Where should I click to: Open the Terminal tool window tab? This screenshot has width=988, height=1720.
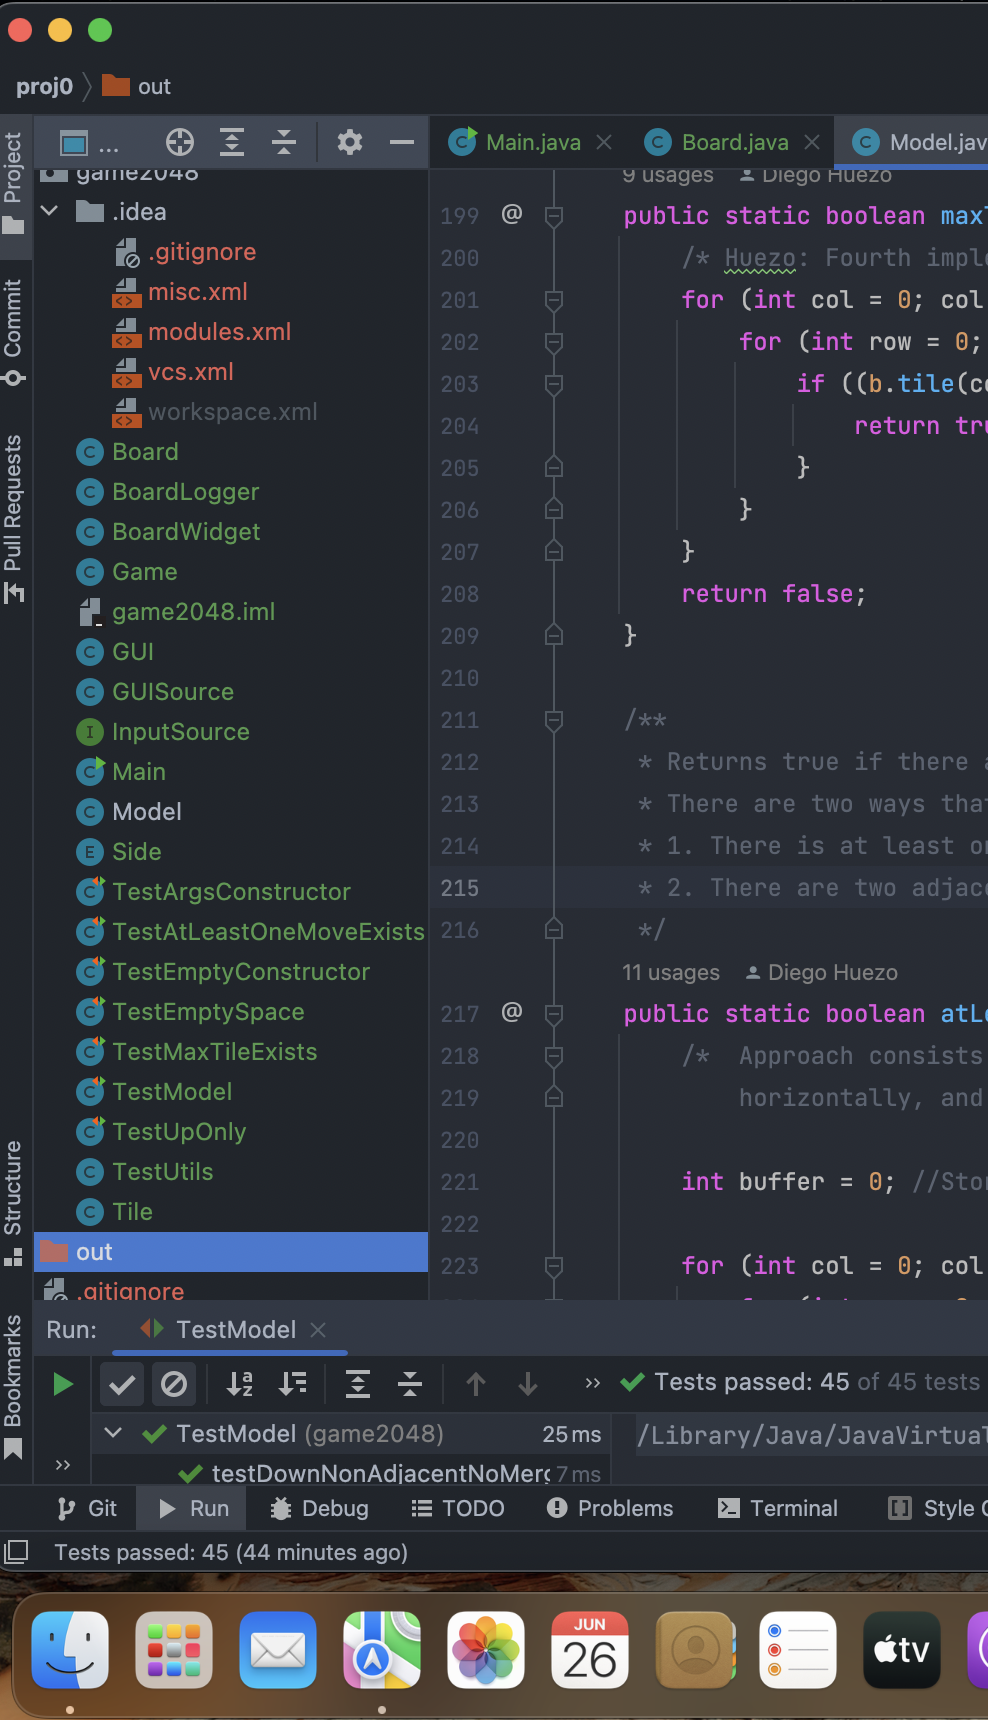tap(778, 1508)
